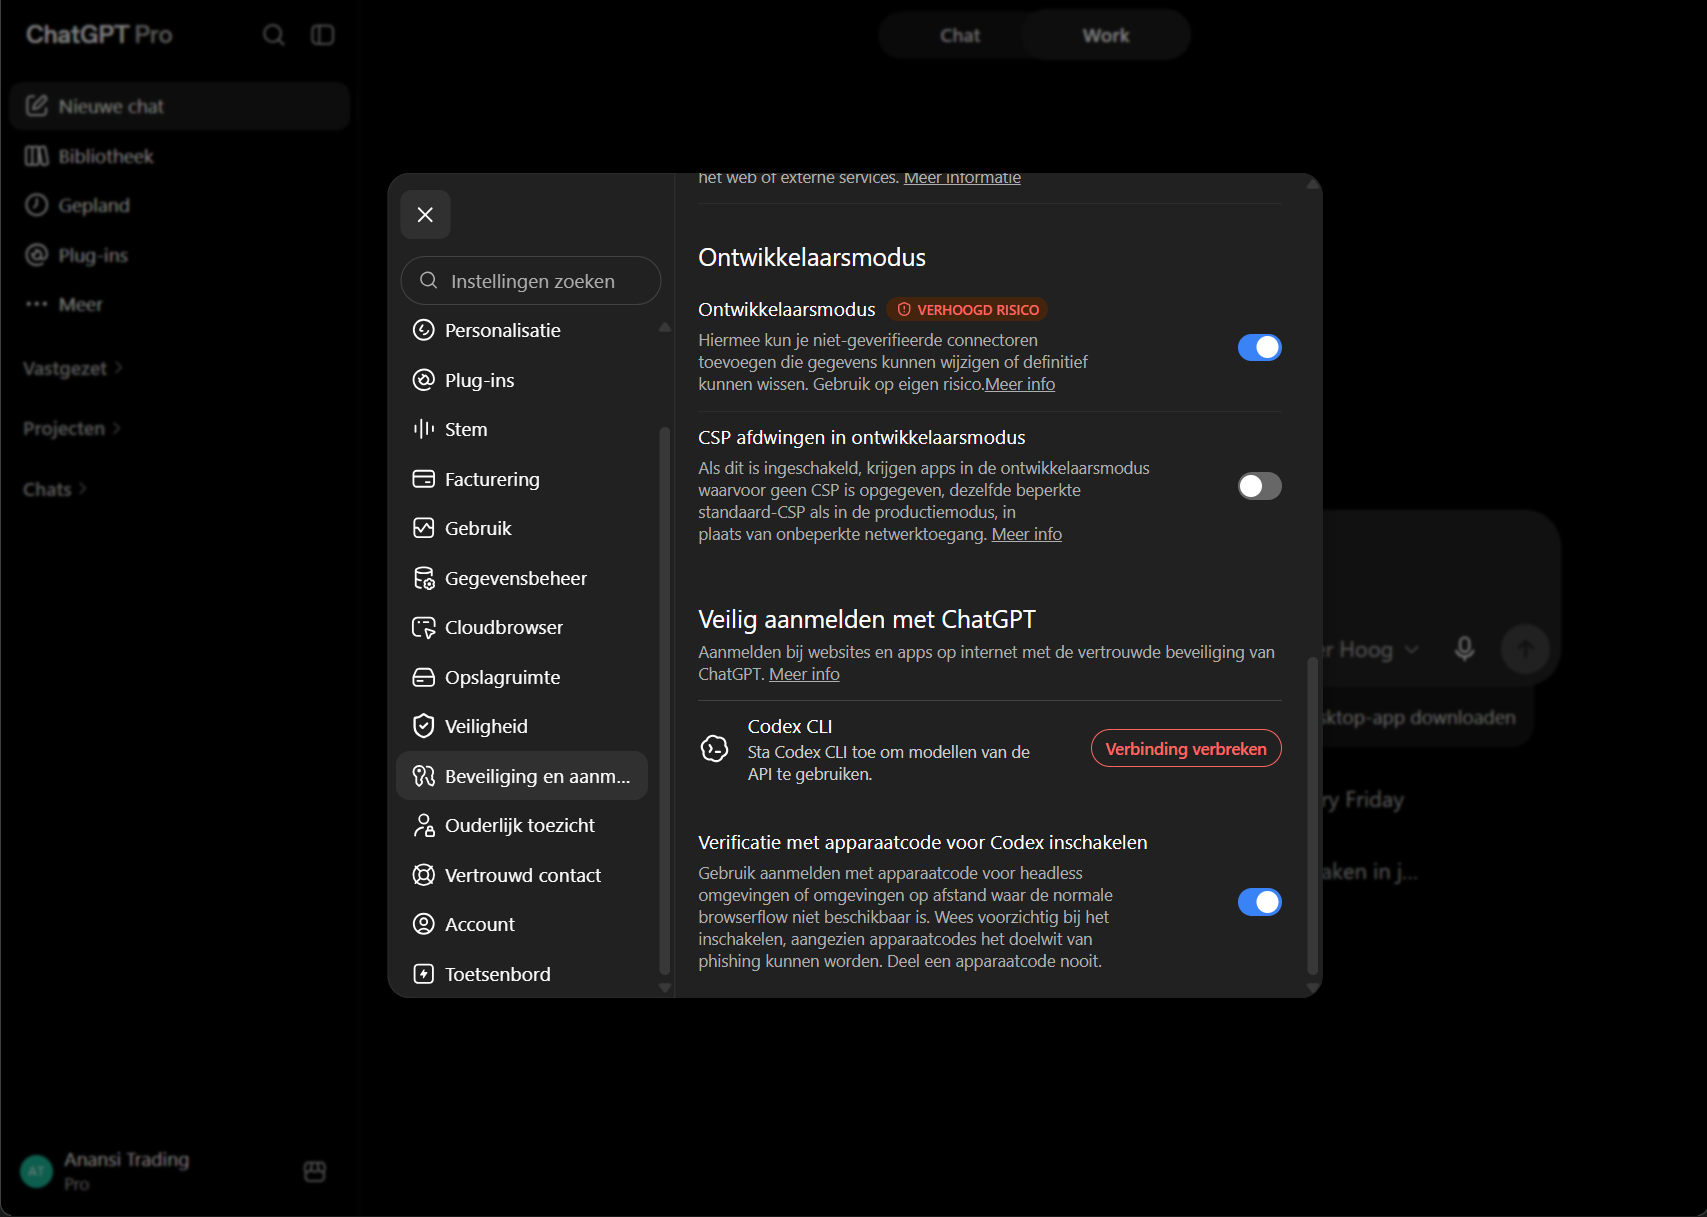Image resolution: width=1707 pixels, height=1217 pixels.
Task: Disable Verificatie met apparaatcode toggle
Action: (x=1260, y=902)
